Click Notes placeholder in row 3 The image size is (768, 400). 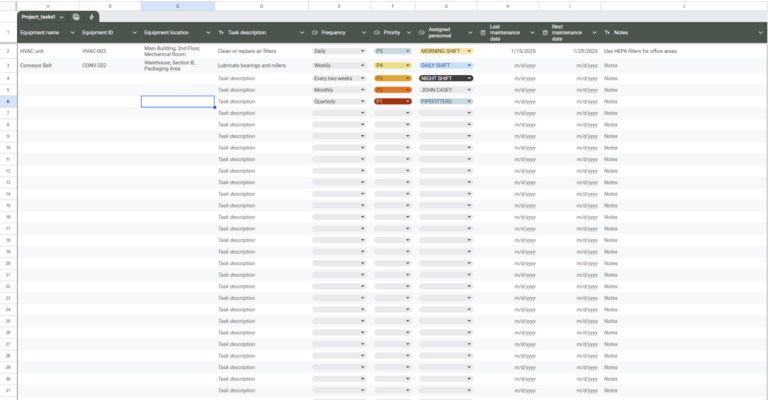pos(611,65)
